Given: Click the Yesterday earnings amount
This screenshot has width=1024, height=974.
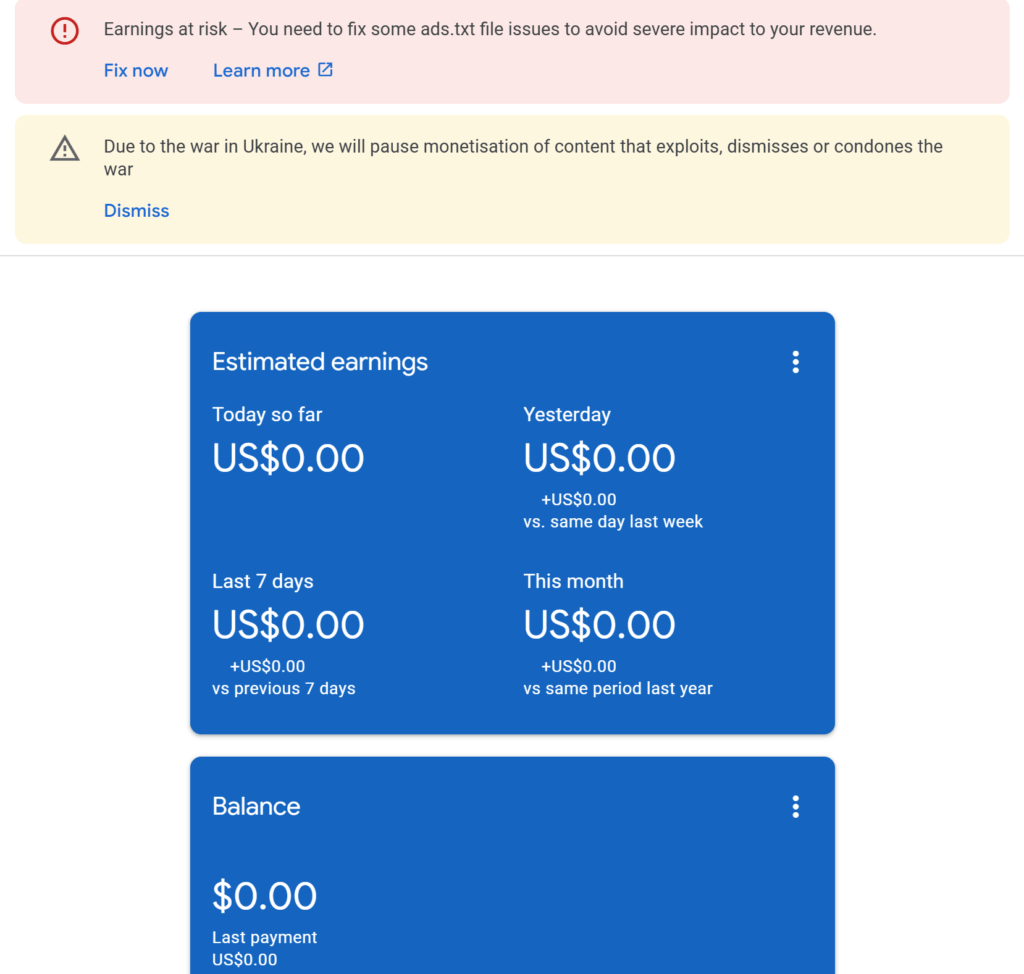Looking at the screenshot, I should point(599,458).
